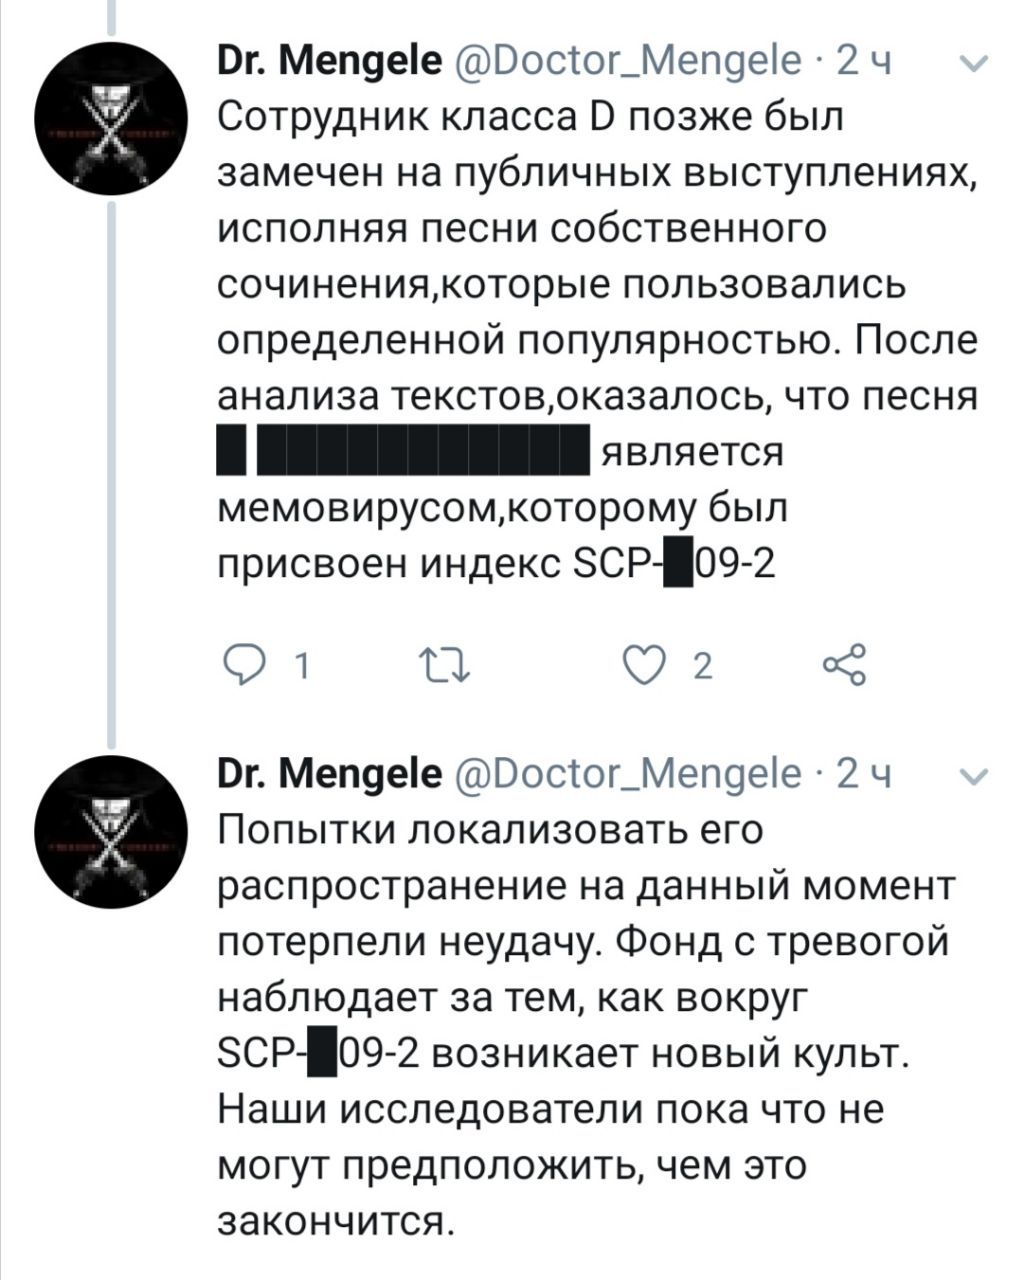This screenshot has width=1023, height=1280.
Task: Open the "2 ч" timestamp on second tweet
Action: (x=865, y=774)
